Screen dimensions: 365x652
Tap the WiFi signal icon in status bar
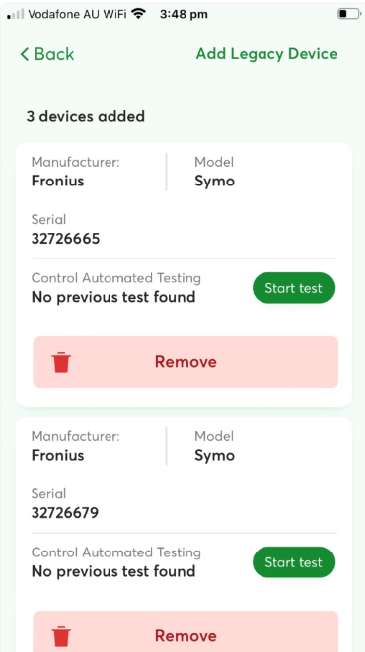tap(138, 14)
